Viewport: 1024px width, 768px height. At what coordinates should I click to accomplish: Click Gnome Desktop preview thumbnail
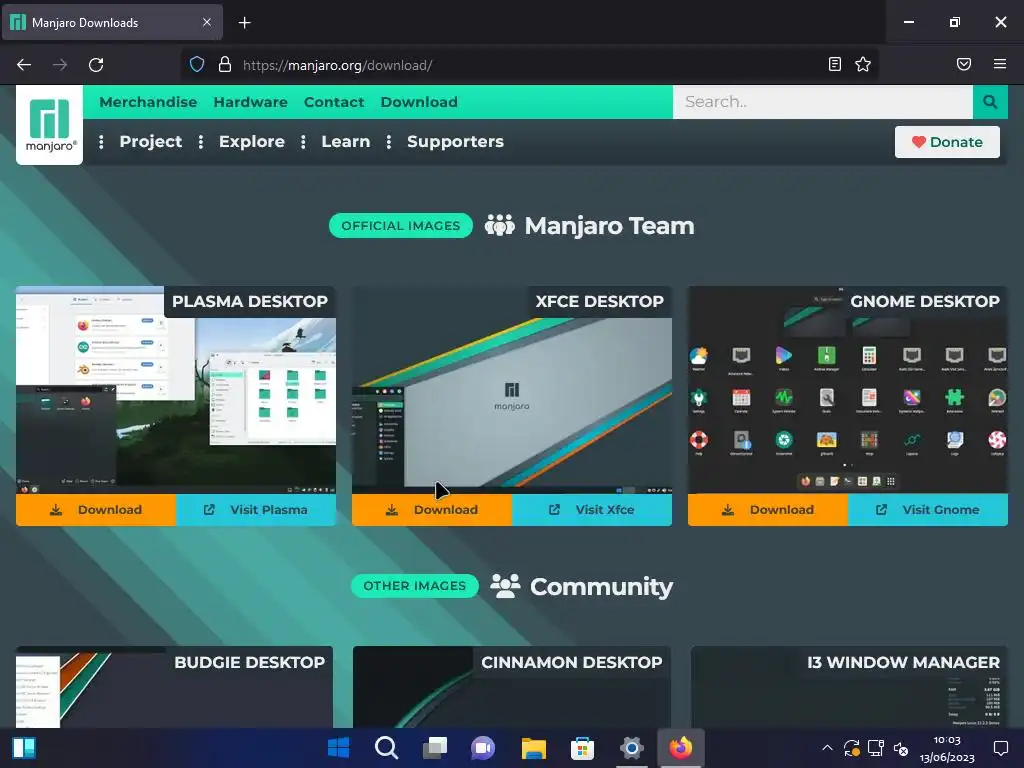(x=848, y=390)
